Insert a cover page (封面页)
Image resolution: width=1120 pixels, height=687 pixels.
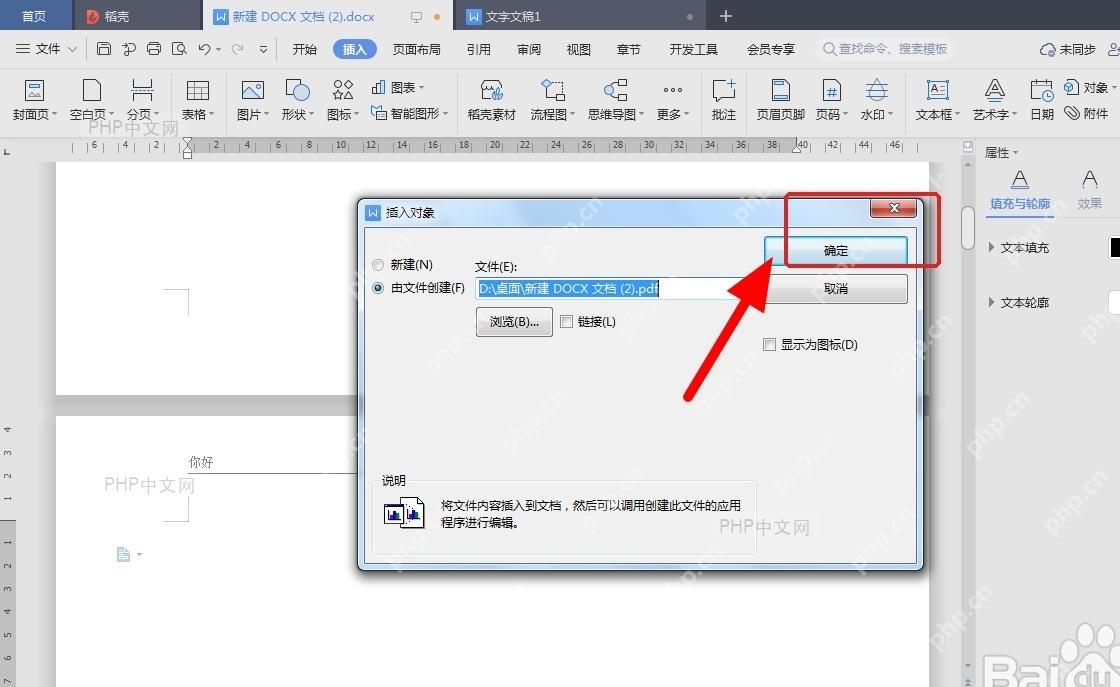pos(34,99)
